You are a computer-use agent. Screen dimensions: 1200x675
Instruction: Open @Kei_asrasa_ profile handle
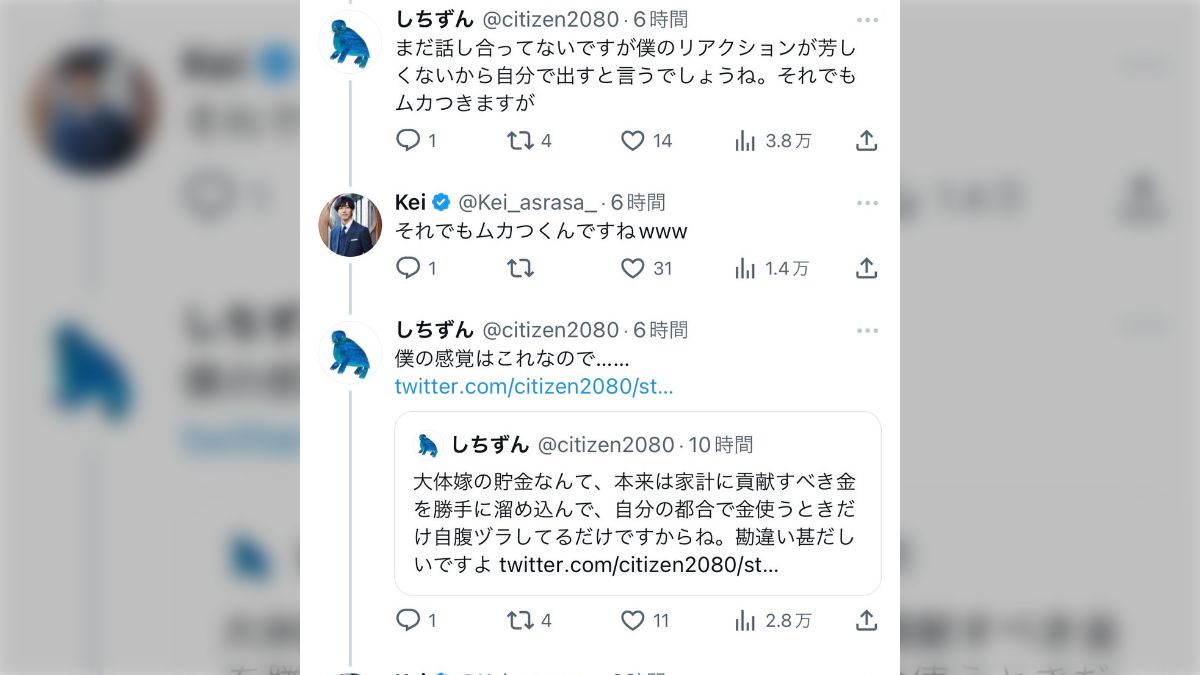pos(527,203)
